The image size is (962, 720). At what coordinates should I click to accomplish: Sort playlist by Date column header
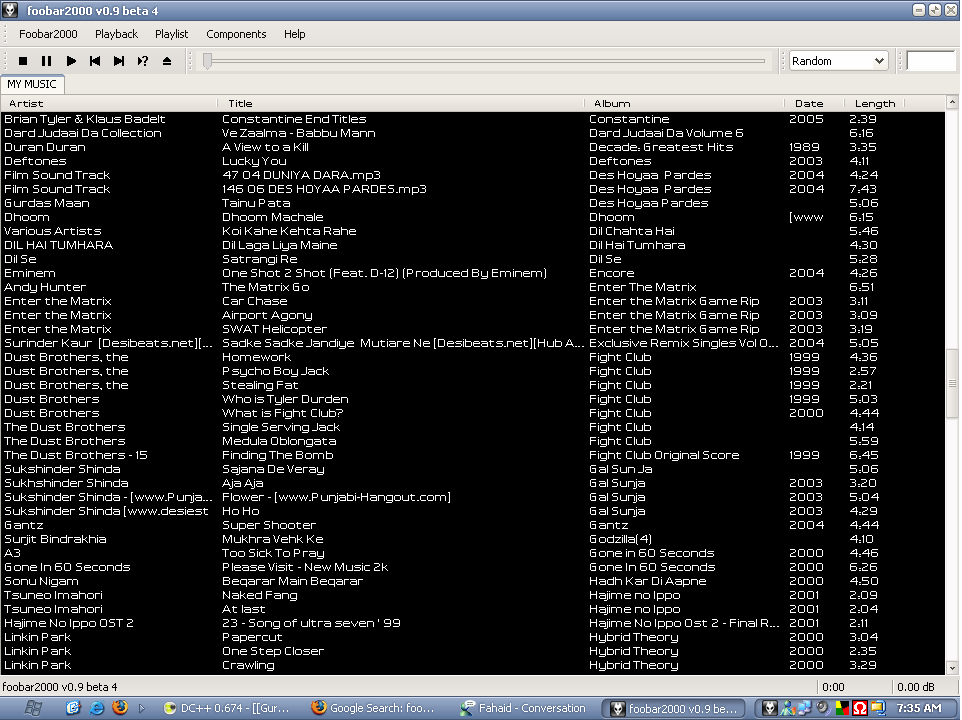pos(815,104)
